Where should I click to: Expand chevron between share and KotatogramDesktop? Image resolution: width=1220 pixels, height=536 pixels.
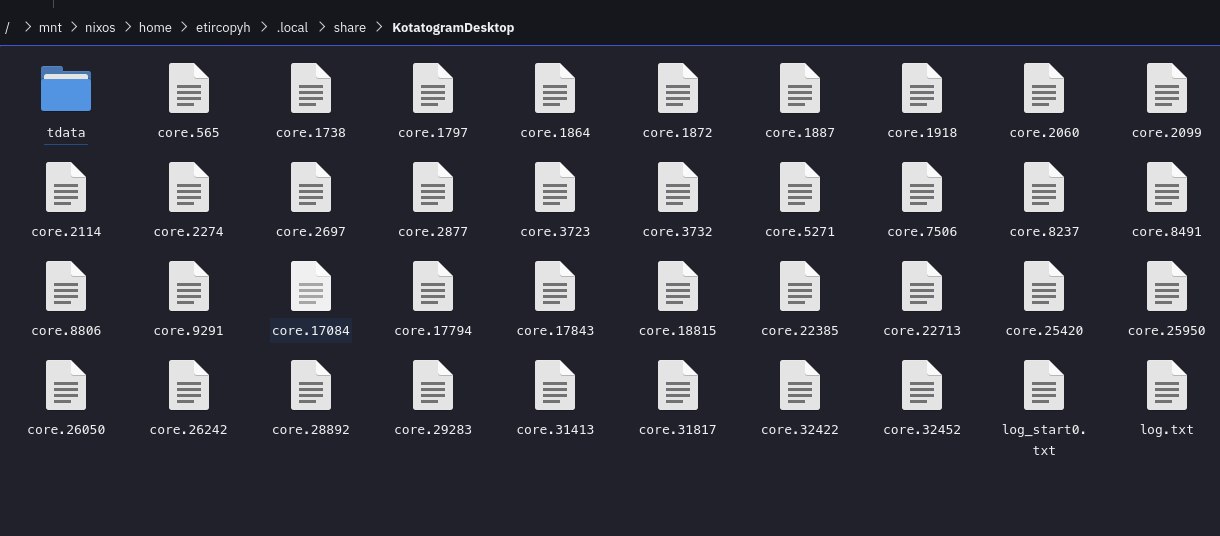click(380, 28)
